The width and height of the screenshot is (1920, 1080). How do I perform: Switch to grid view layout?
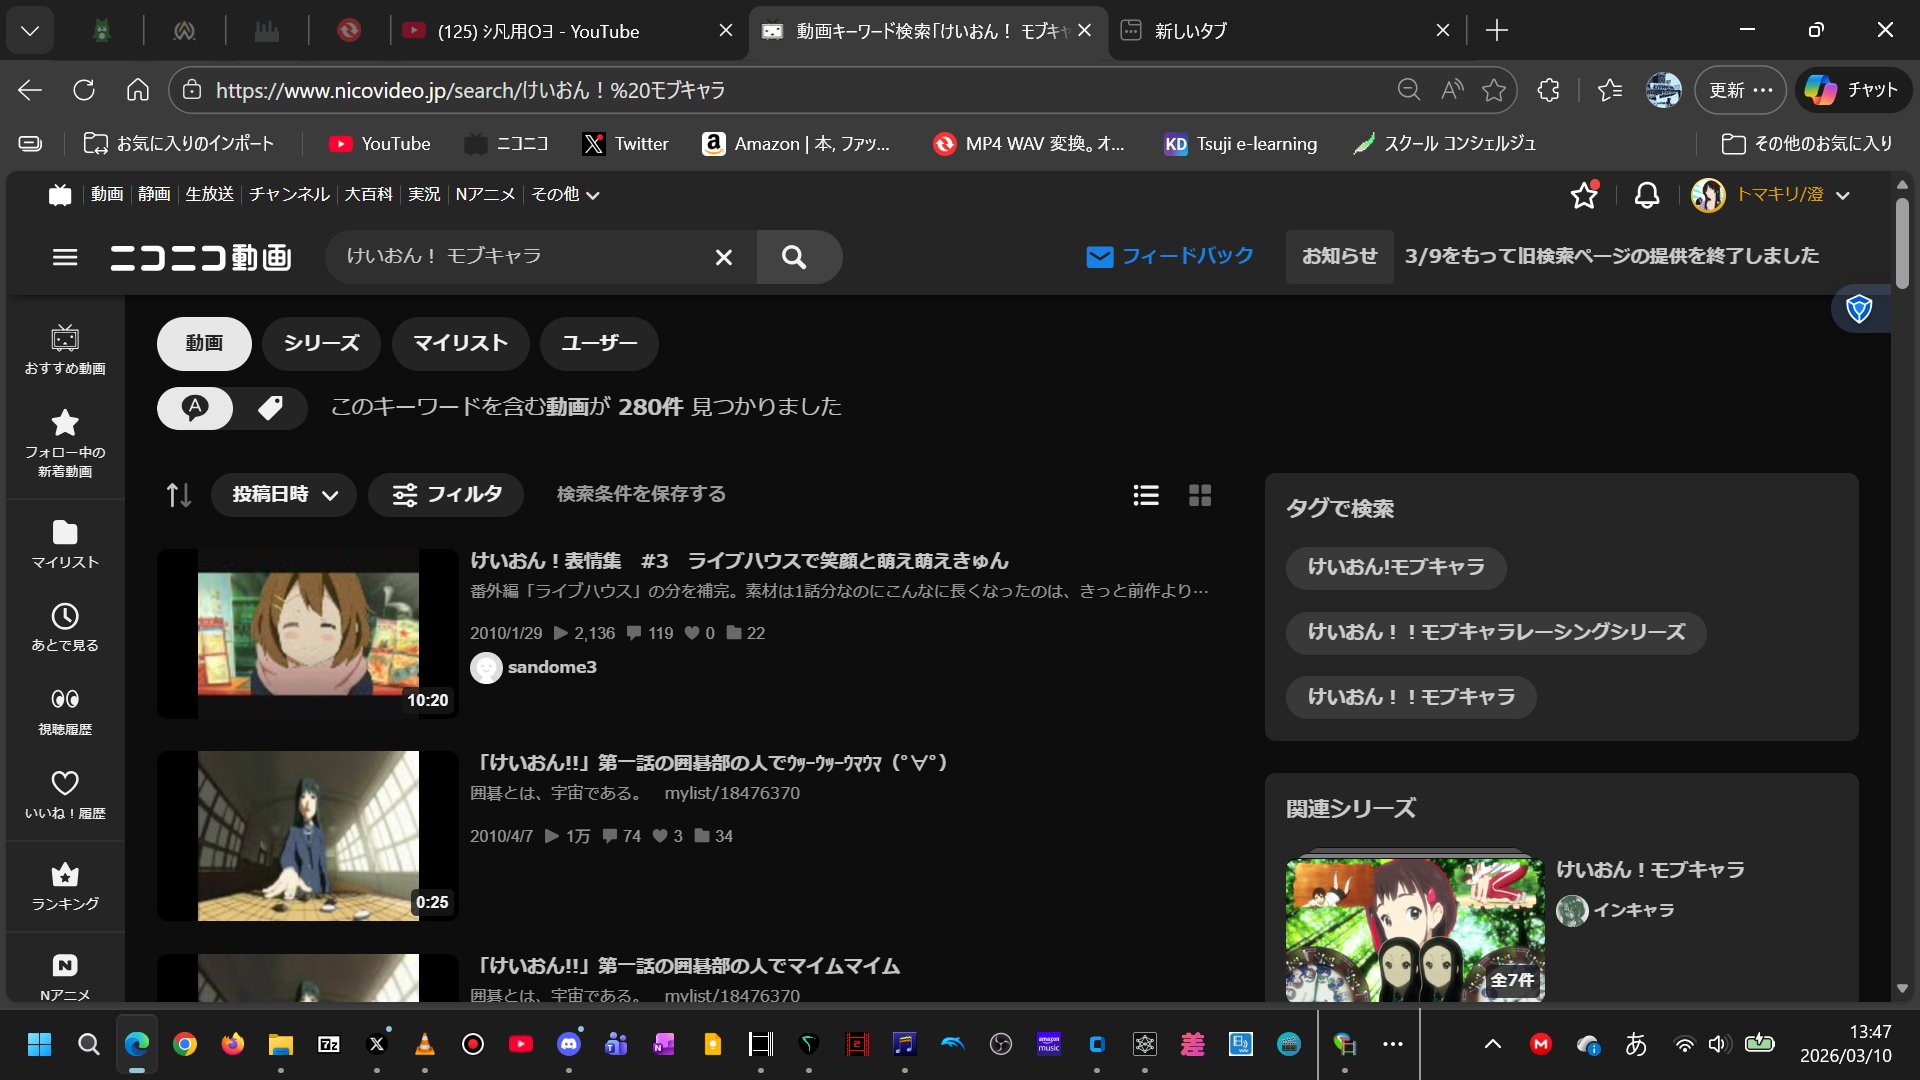[x=1200, y=495]
